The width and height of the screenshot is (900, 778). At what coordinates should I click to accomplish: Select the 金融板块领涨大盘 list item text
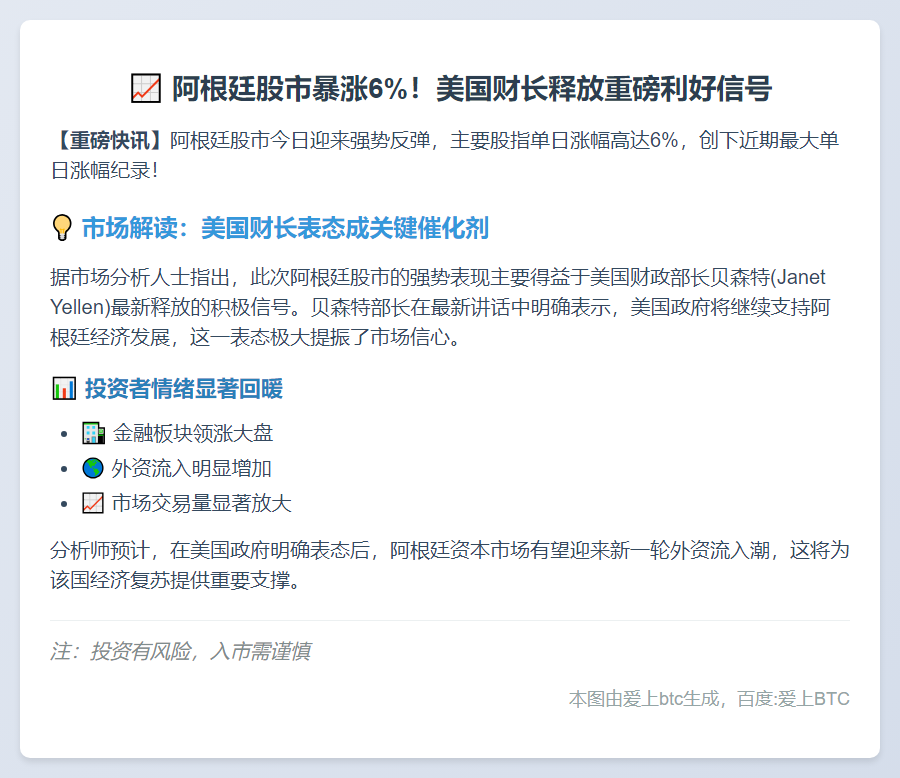[x=192, y=433]
